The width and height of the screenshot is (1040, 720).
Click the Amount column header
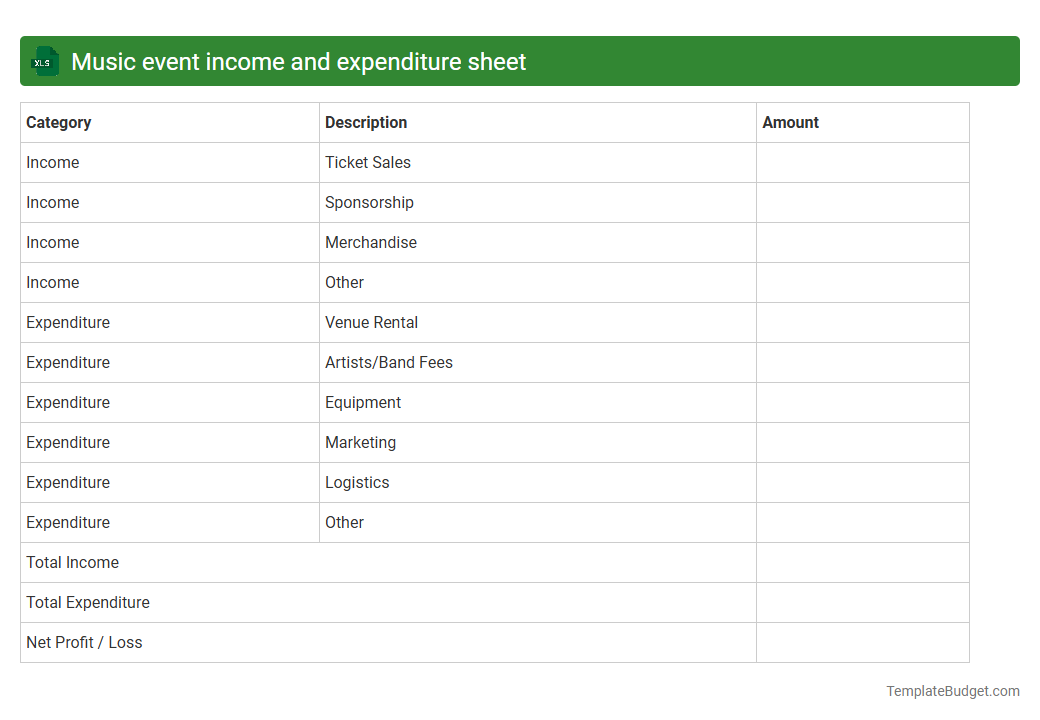[x=790, y=122]
